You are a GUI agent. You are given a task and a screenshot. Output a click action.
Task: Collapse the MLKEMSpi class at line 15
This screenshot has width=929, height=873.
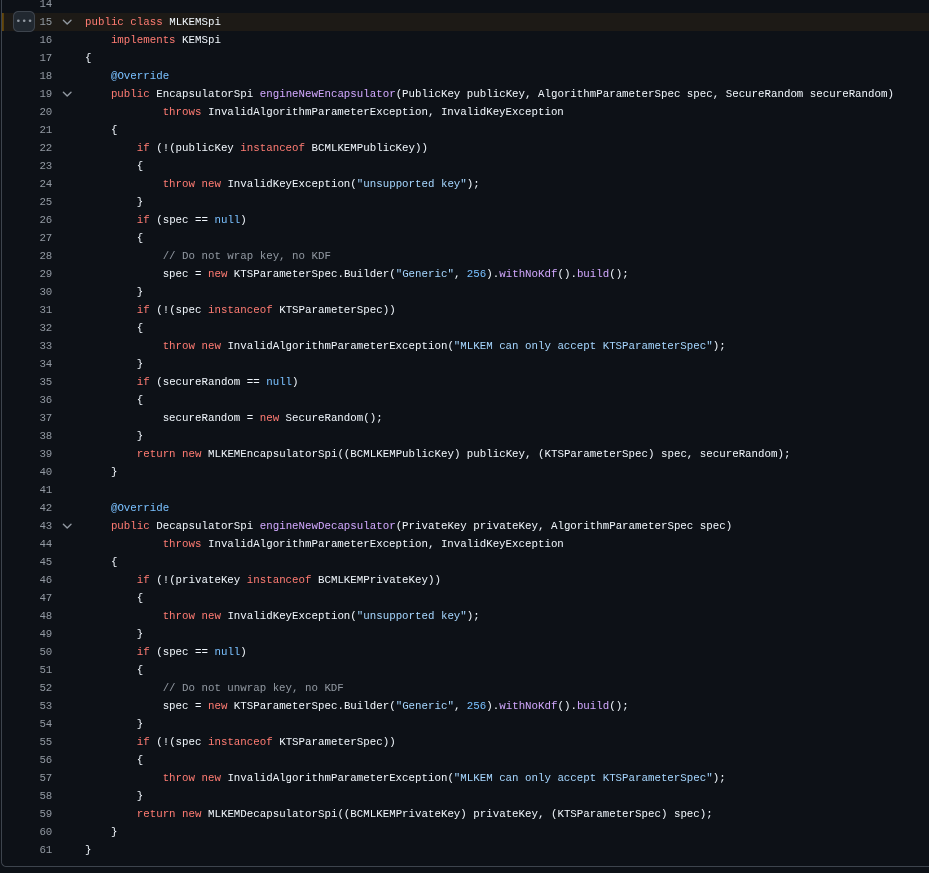click(67, 22)
